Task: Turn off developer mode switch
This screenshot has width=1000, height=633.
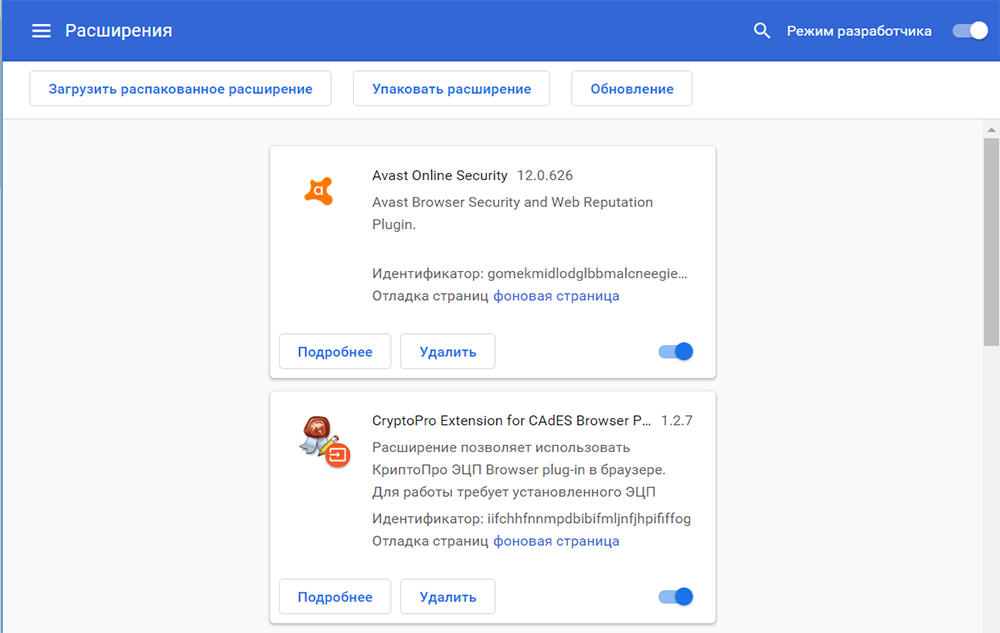Action: click(969, 31)
